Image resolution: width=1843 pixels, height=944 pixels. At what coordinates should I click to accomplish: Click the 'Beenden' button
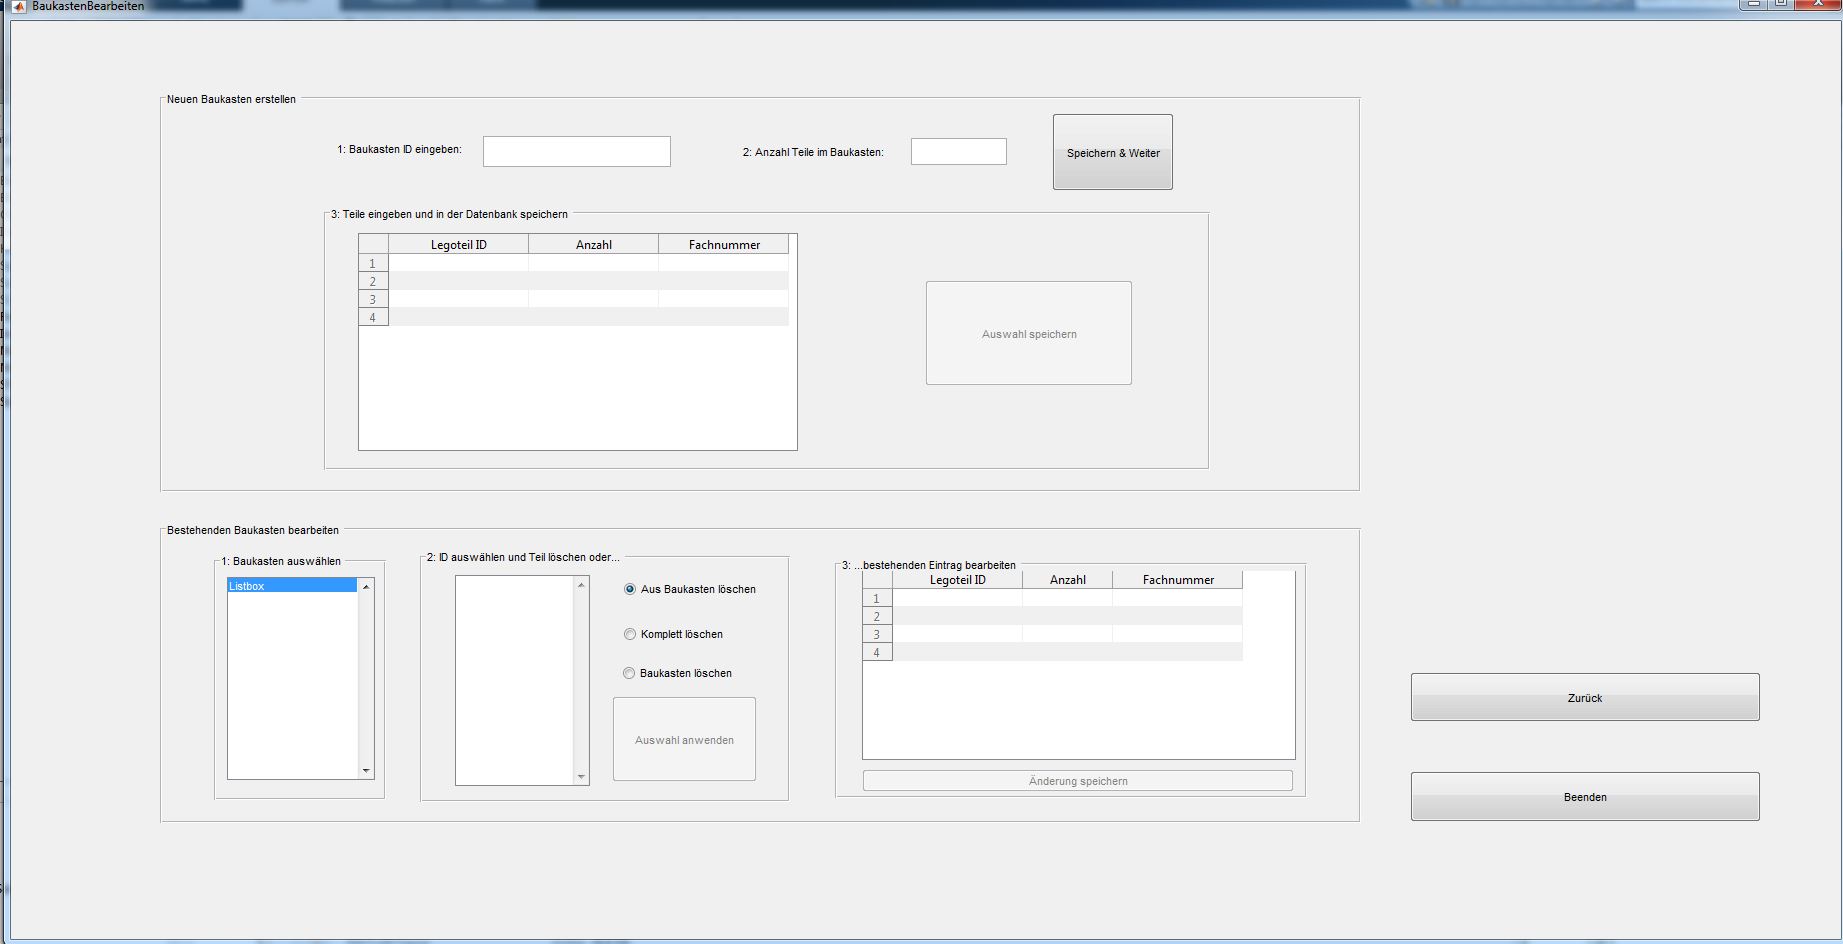[x=1584, y=796]
